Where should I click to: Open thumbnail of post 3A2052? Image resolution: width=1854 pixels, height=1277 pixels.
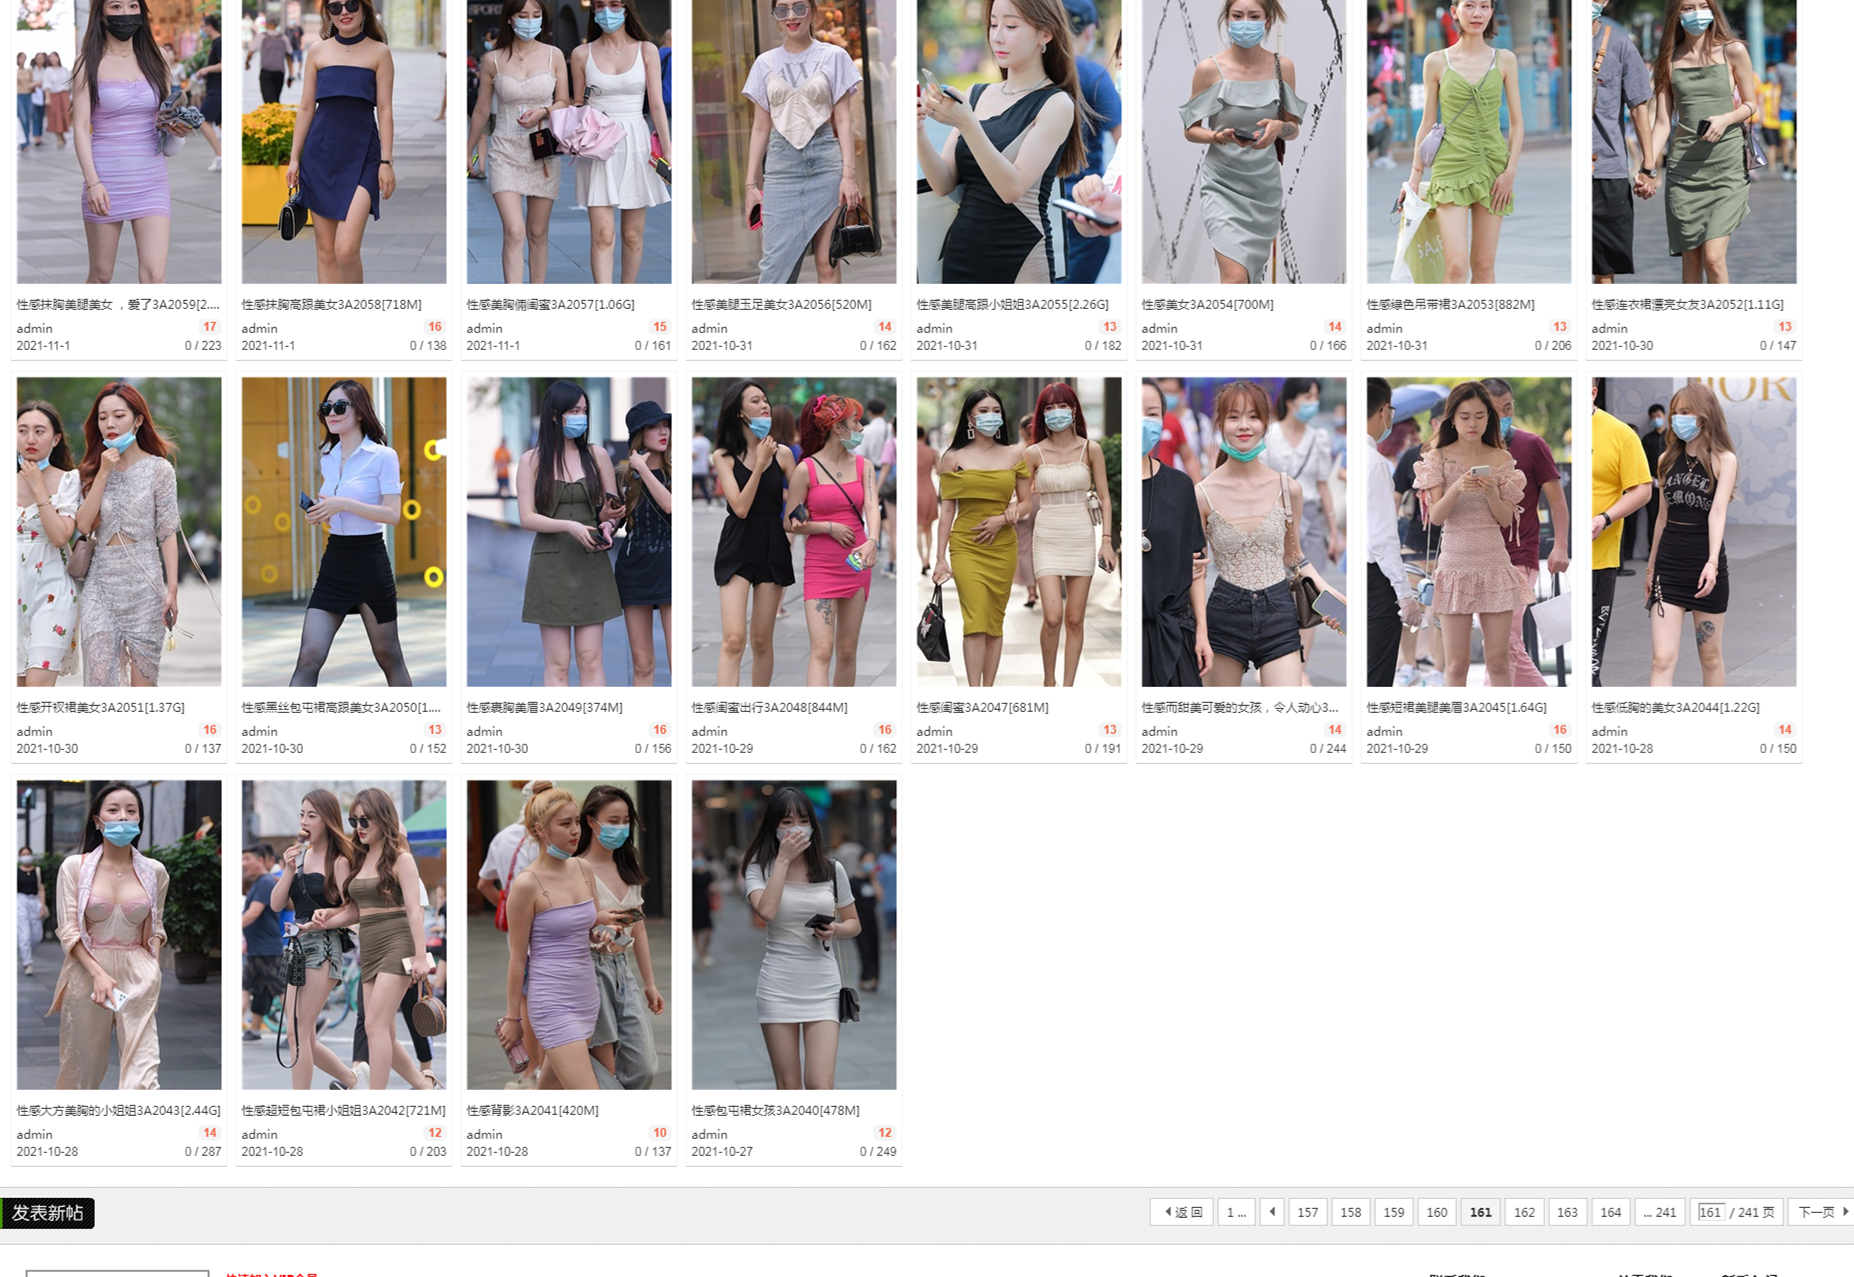coord(1694,141)
